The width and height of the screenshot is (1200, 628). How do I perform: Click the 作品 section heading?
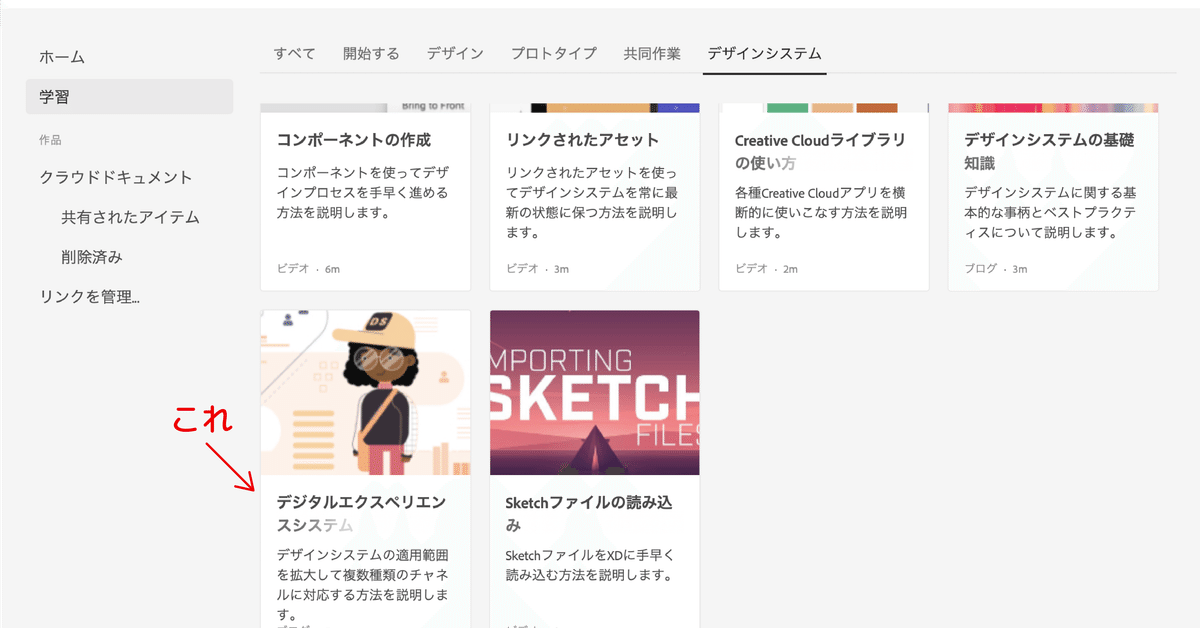click(x=50, y=140)
